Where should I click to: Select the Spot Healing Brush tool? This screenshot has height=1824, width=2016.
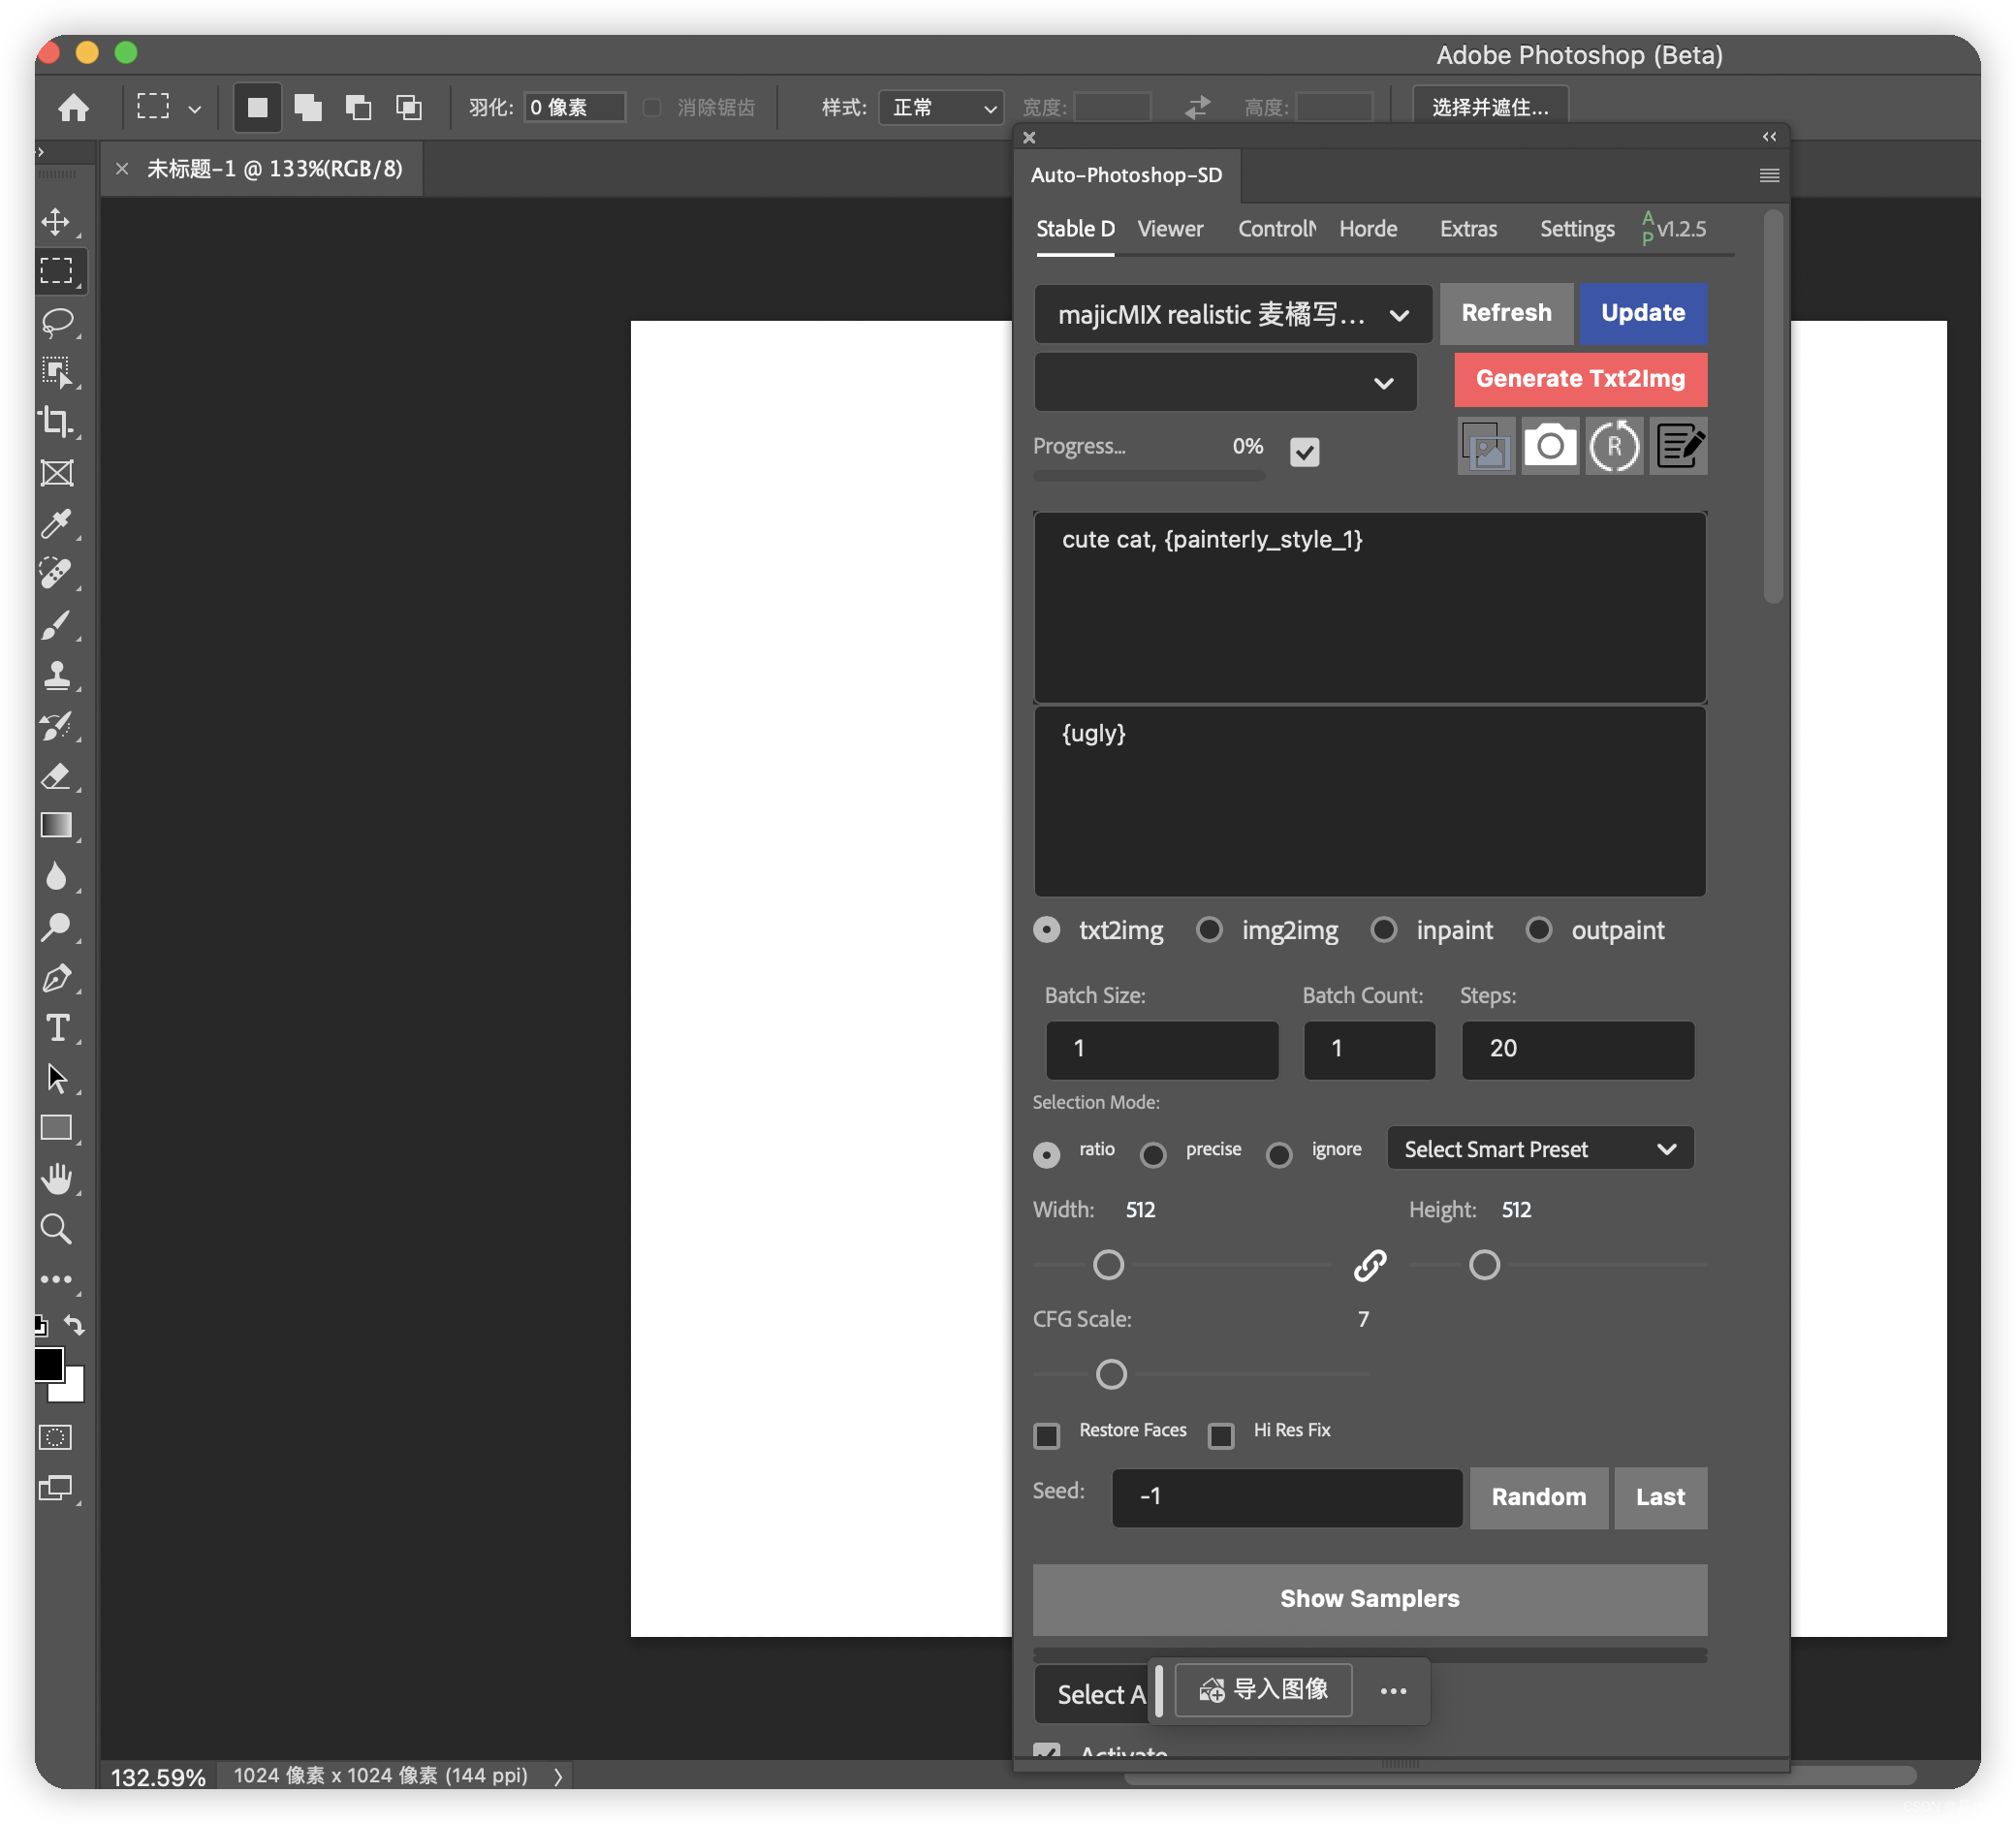tap(56, 573)
